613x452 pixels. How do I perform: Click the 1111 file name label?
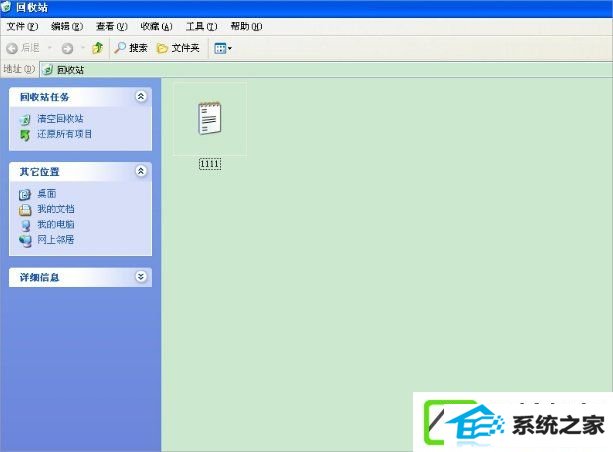pyautogui.click(x=210, y=164)
